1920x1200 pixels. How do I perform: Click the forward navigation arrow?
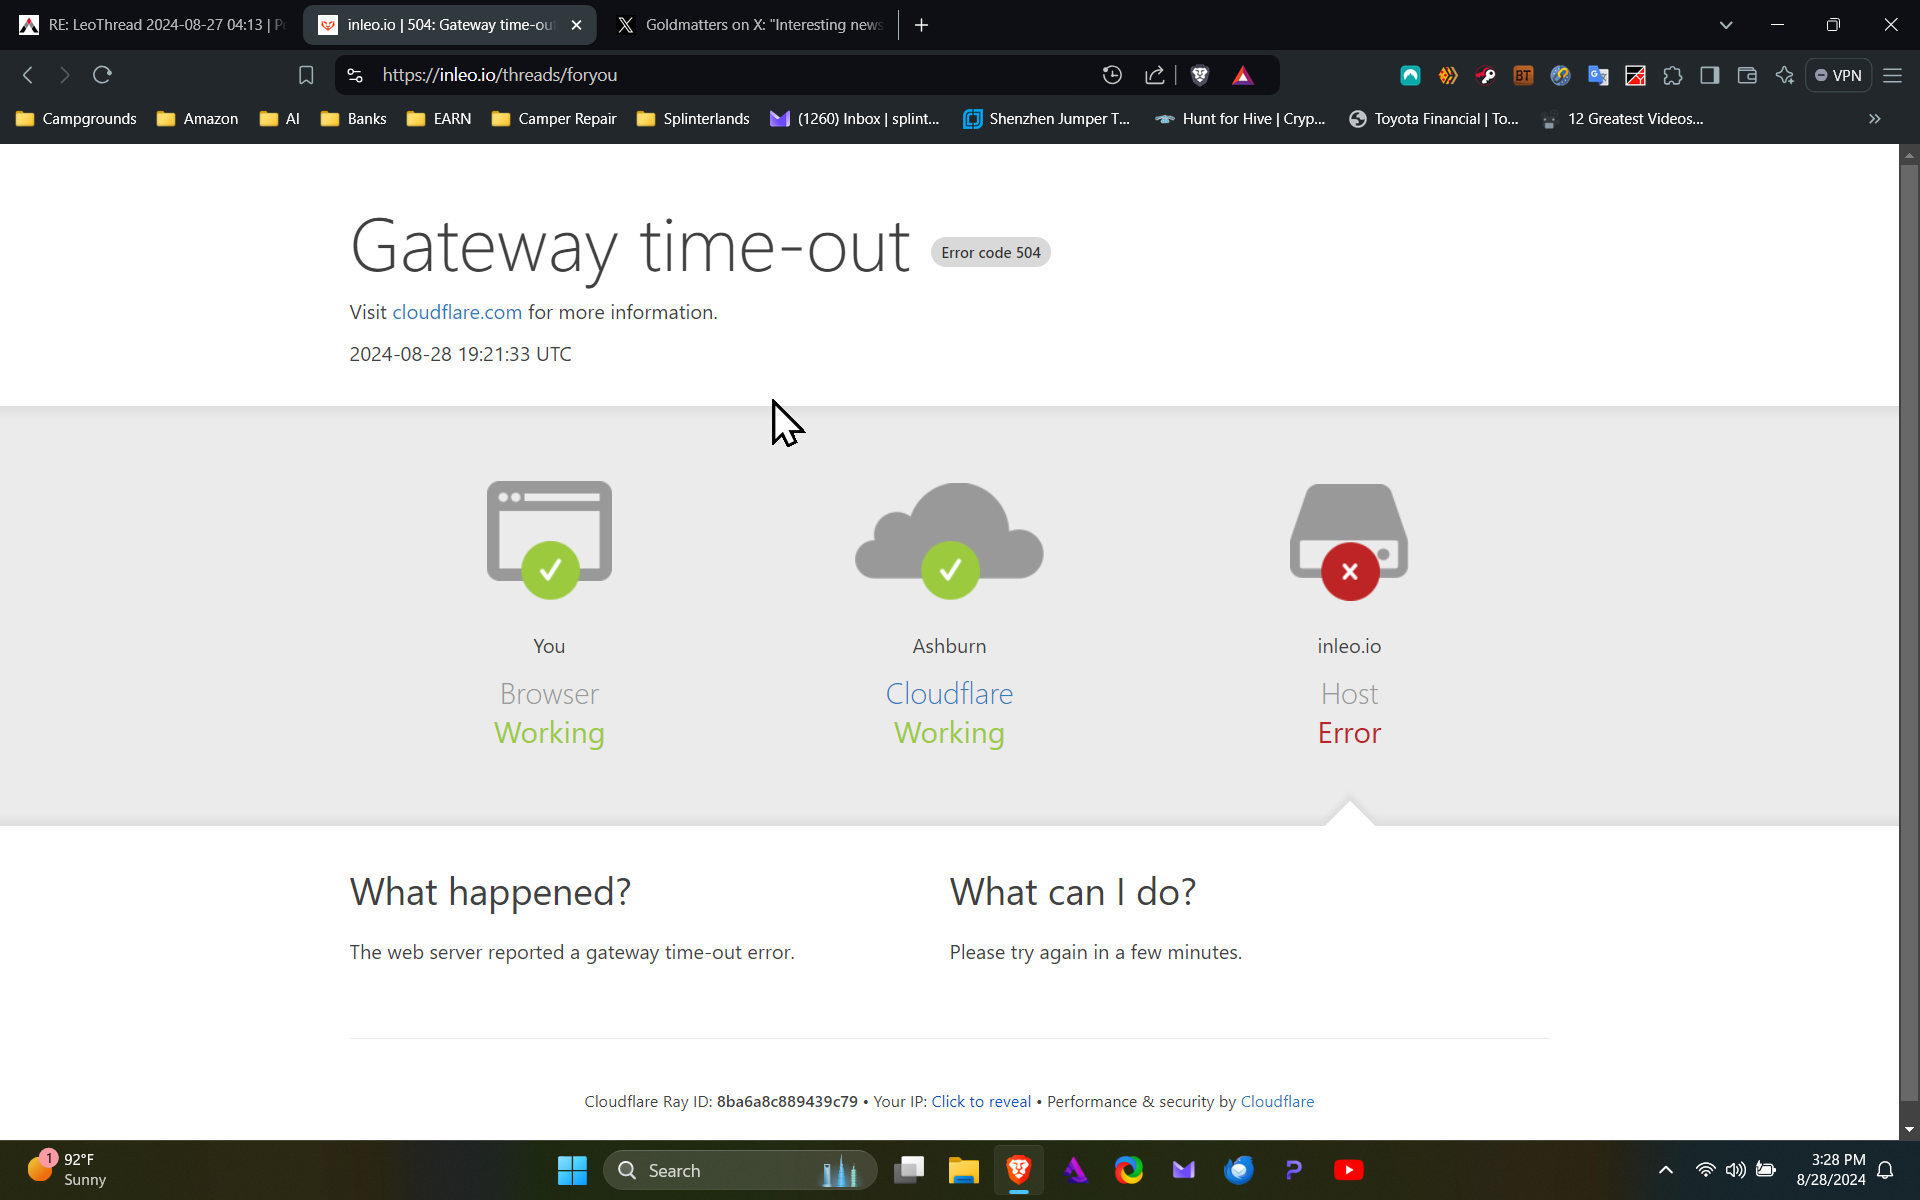[65, 75]
